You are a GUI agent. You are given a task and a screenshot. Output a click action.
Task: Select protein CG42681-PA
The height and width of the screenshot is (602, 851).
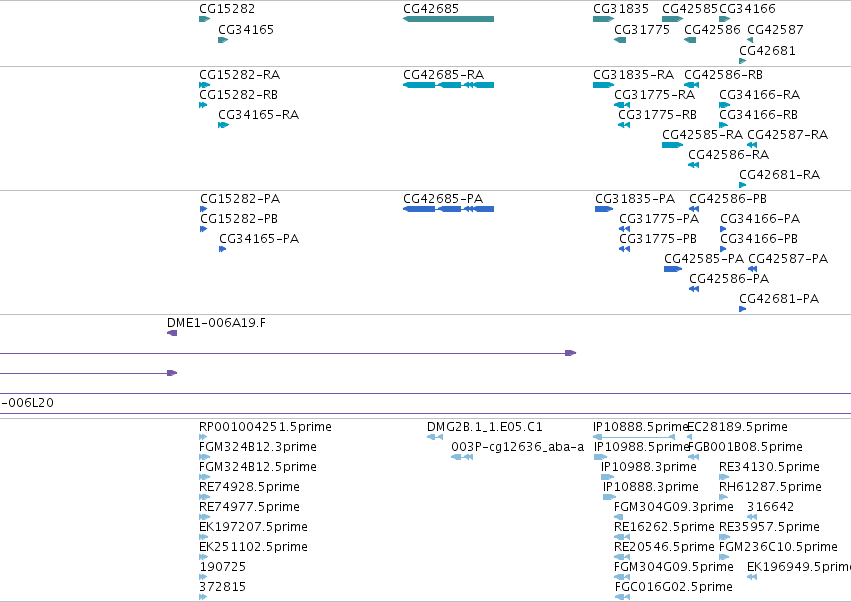click(779, 299)
